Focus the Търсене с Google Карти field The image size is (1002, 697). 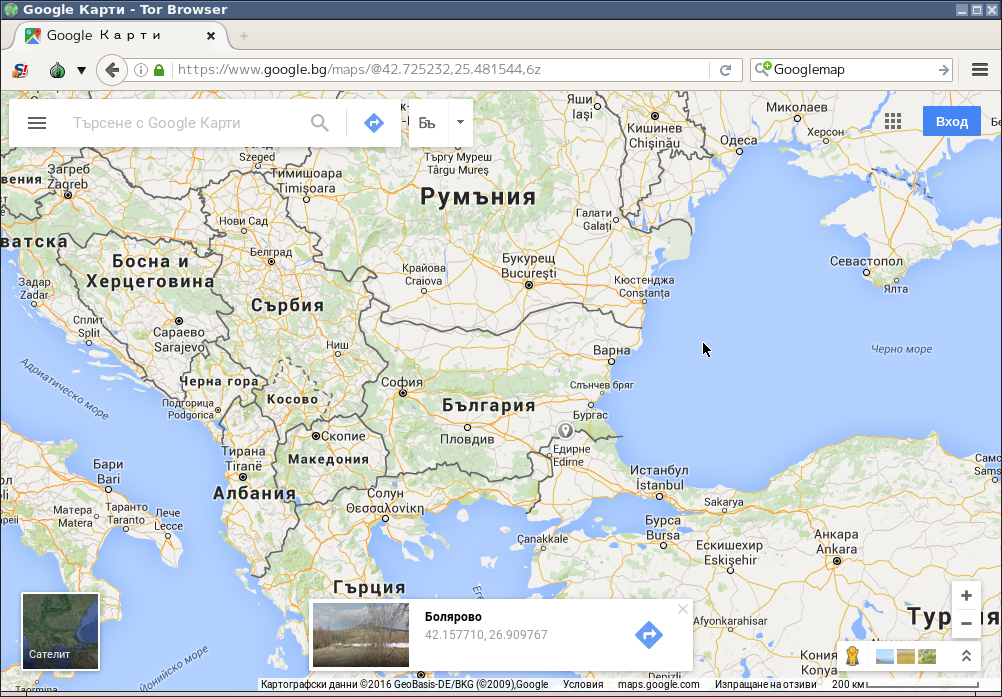click(x=185, y=123)
